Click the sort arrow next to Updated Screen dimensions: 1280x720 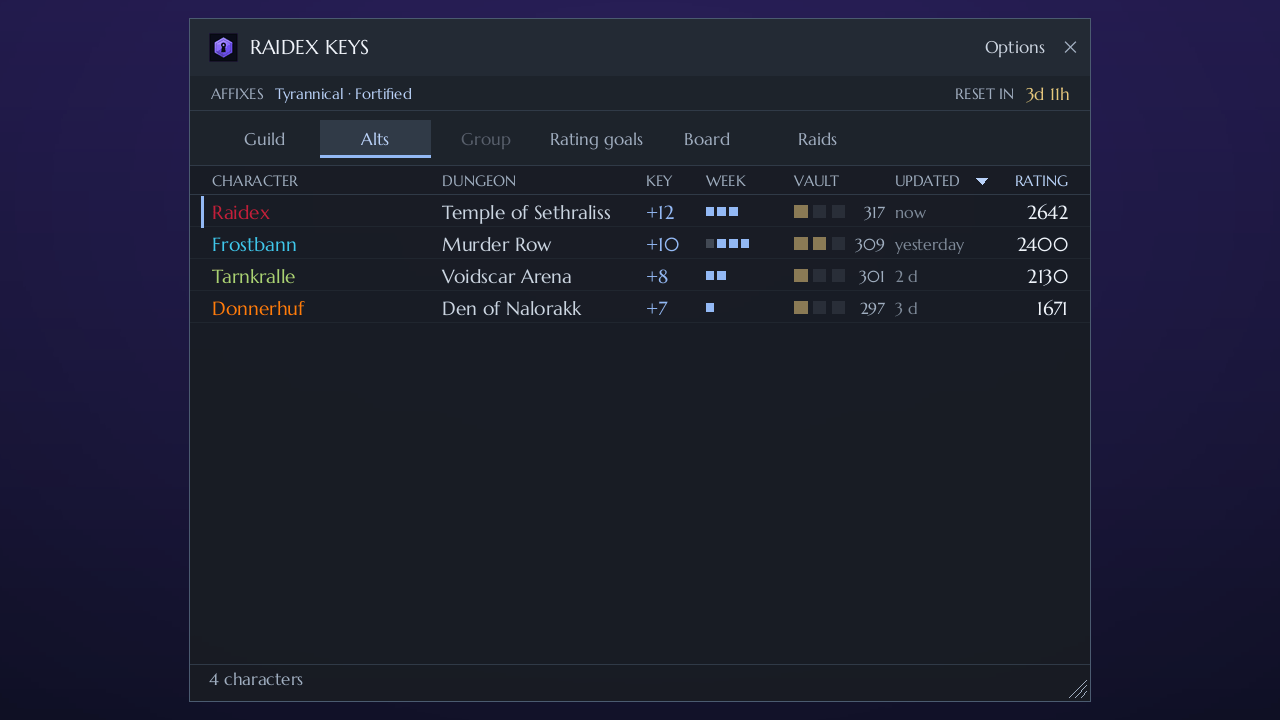(x=982, y=181)
